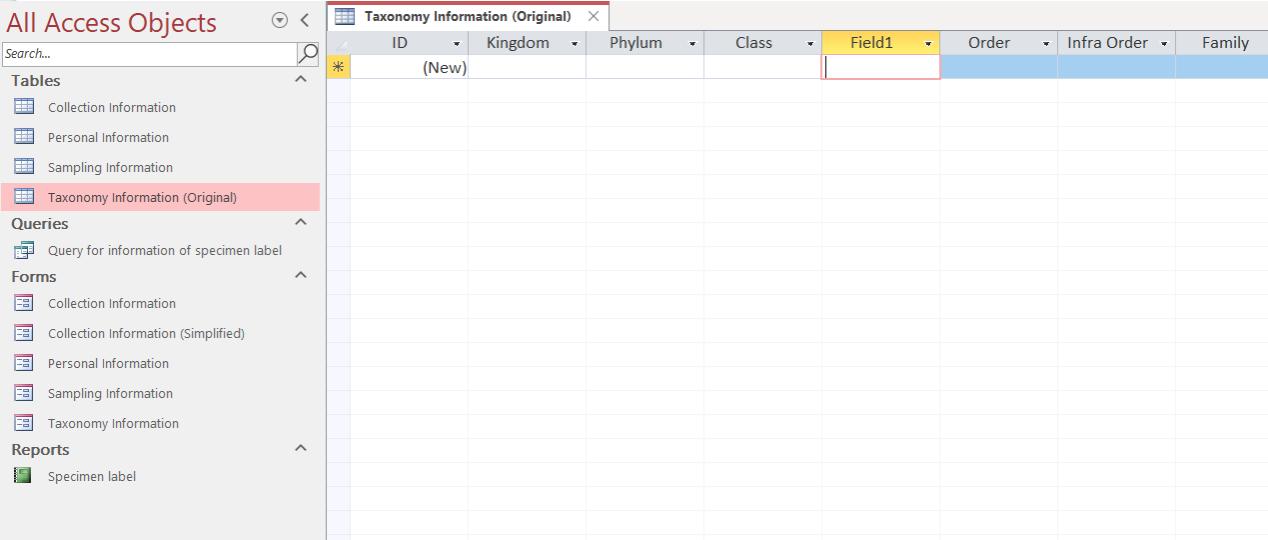Click the navigation pane Search box
Screen dimensions: 1268x540
149,53
